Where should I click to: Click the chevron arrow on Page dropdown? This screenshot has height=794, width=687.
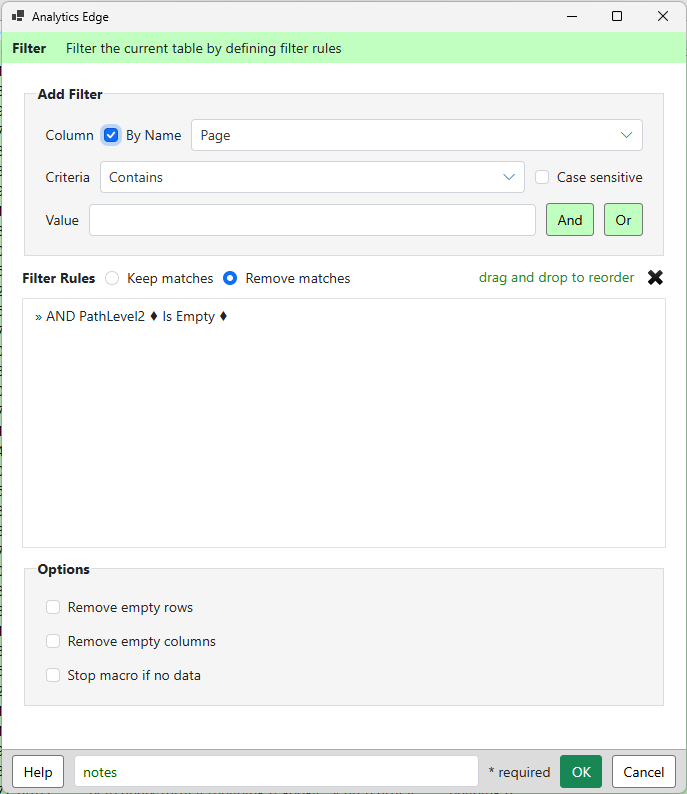(626, 135)
